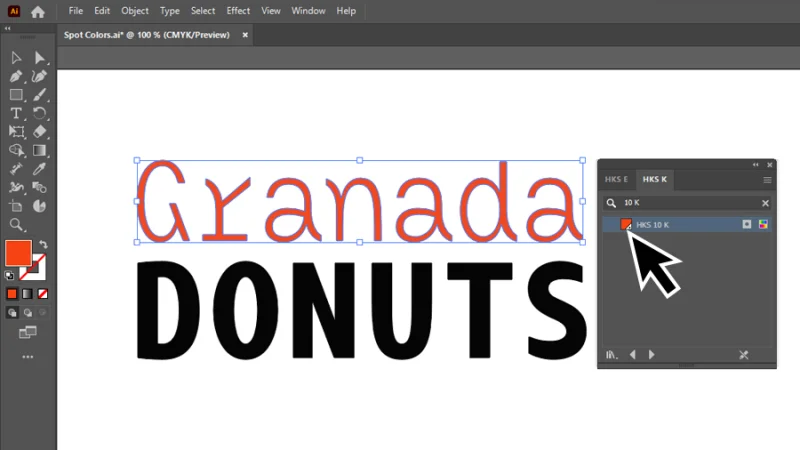Screen dimensions: 800x450
Task: Click the CMYK color mode icon on HKS 10 K row
Action: pos(763,224)
